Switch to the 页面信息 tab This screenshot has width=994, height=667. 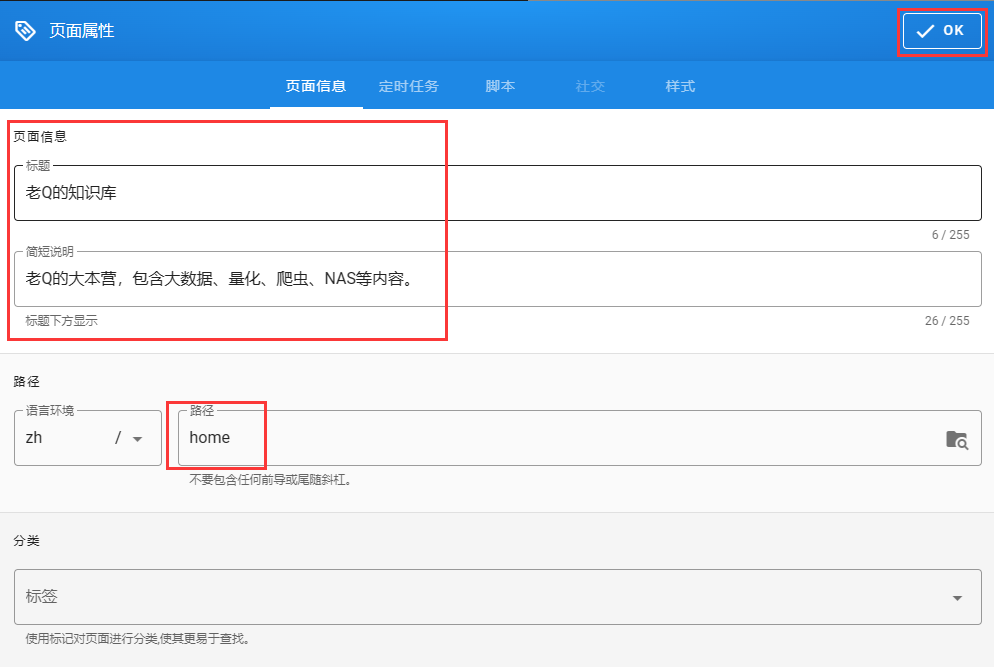click(x=316, y=86)
